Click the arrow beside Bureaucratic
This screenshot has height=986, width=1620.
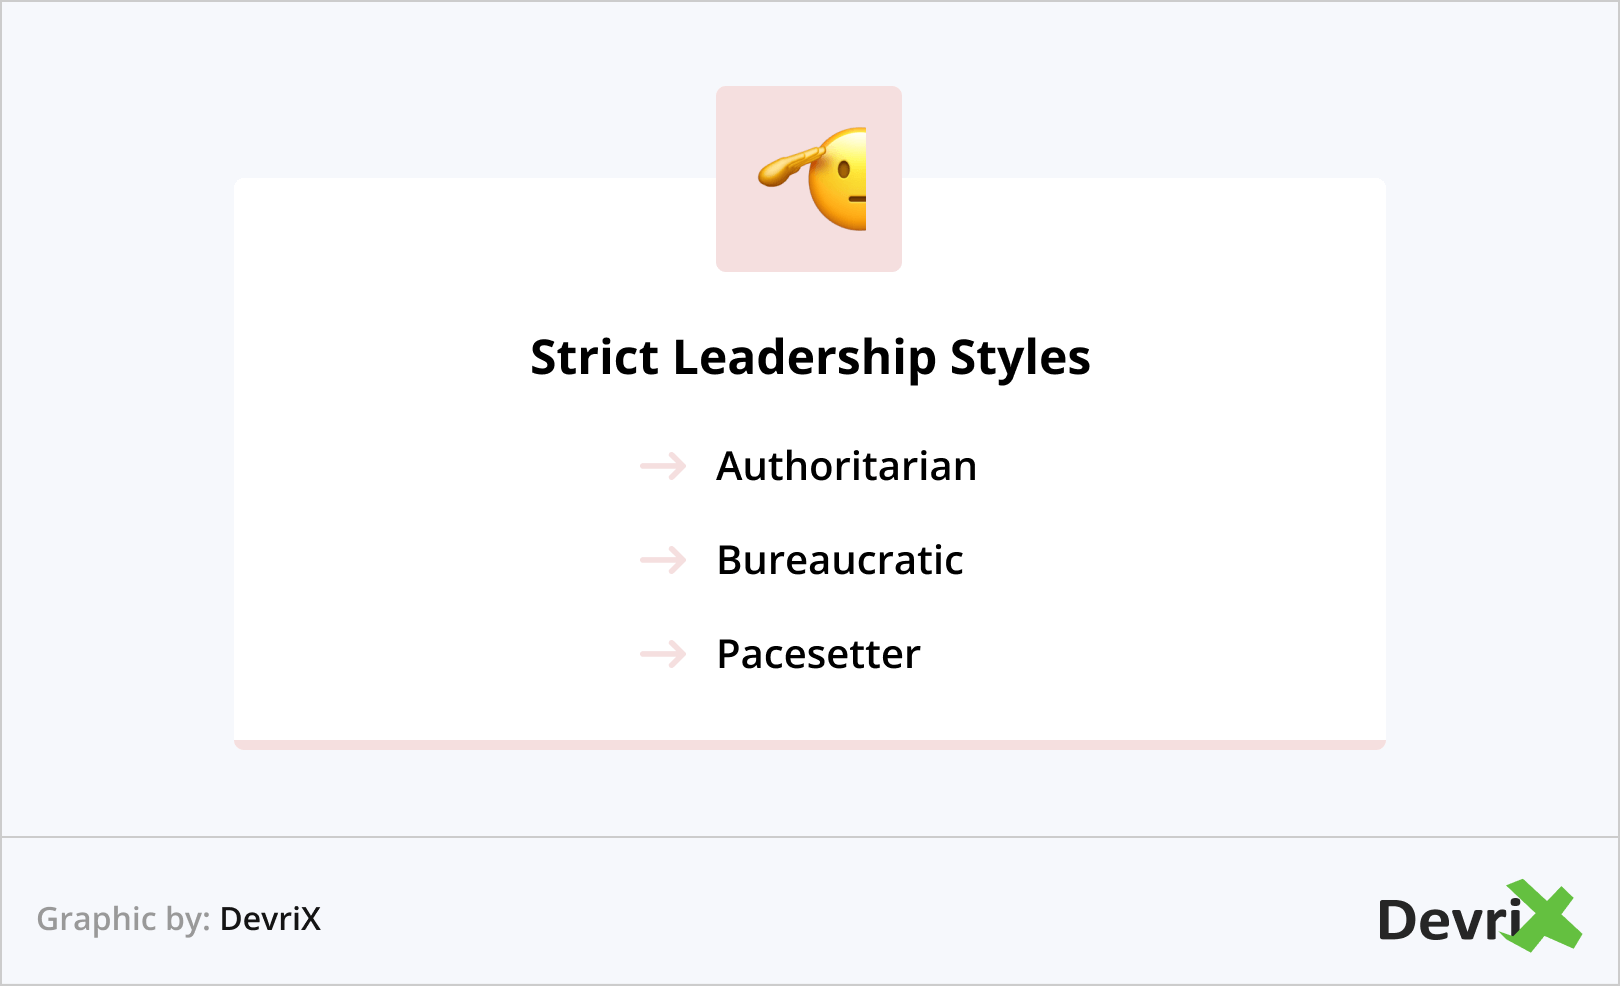(663, 560)
